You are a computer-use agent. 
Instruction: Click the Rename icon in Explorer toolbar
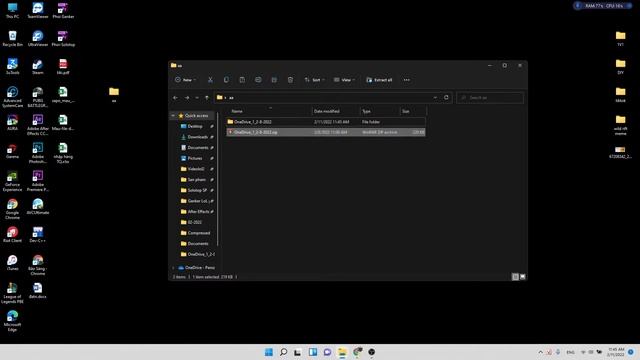pyautogui.click(x=258, y=80)
